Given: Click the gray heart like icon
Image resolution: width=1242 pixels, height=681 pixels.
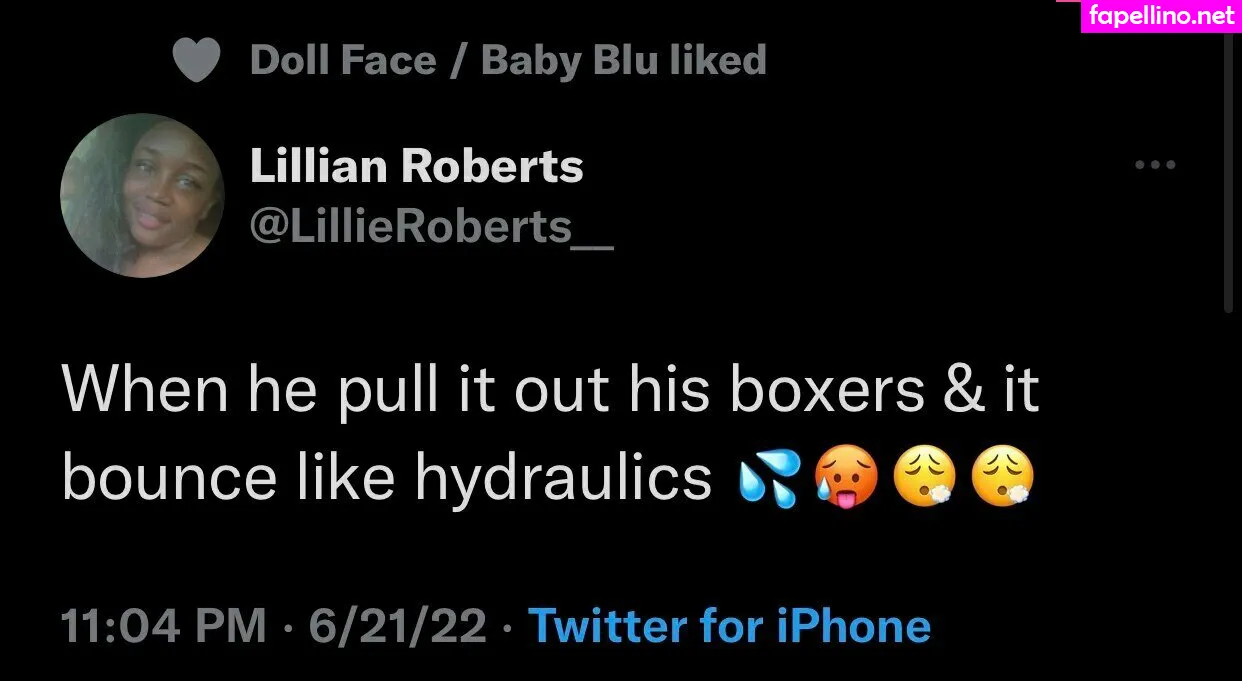Looking at the screenshot, I should click(196, 61).
